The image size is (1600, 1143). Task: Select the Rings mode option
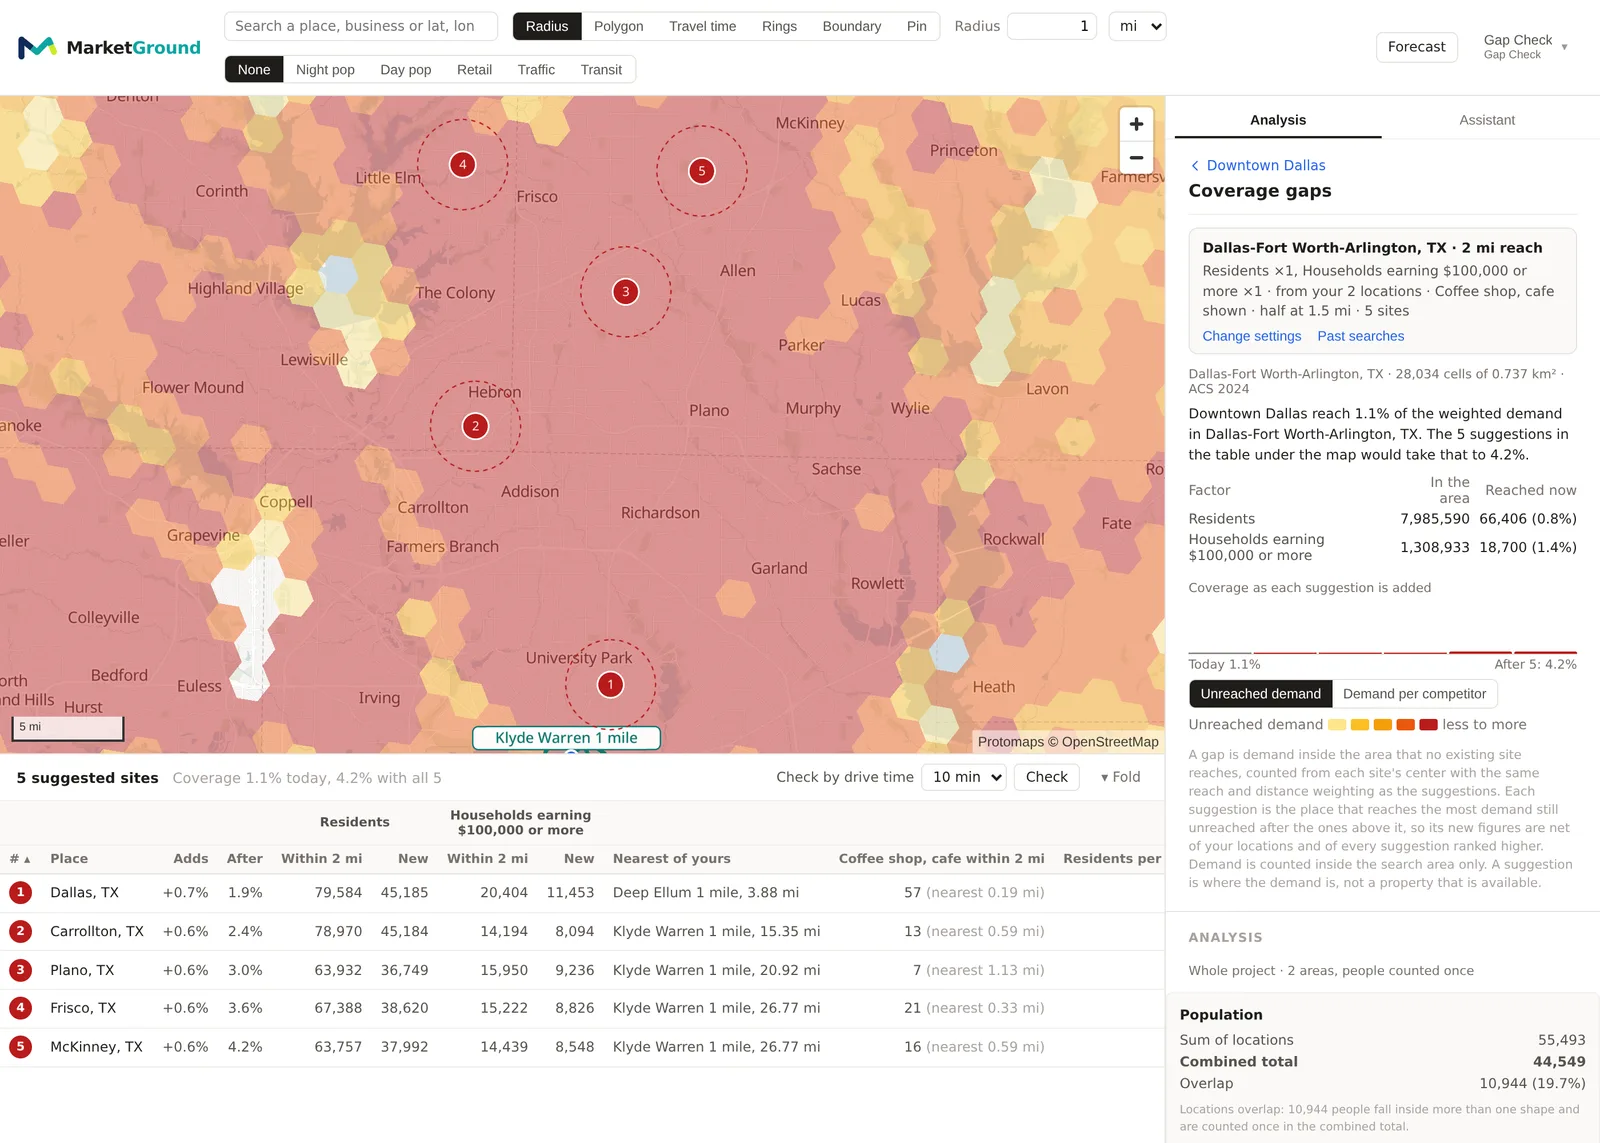click(779, 26)
